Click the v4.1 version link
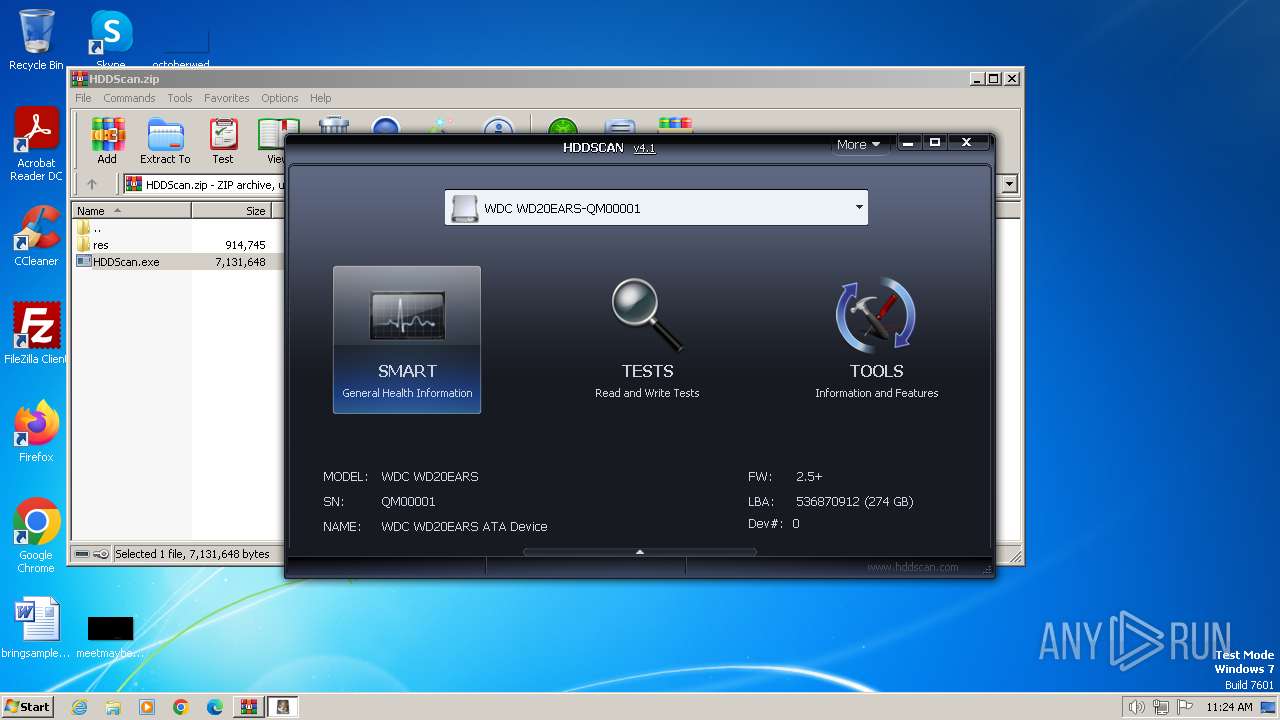This screenshot has width=1280, height=720. pos(644,148)
